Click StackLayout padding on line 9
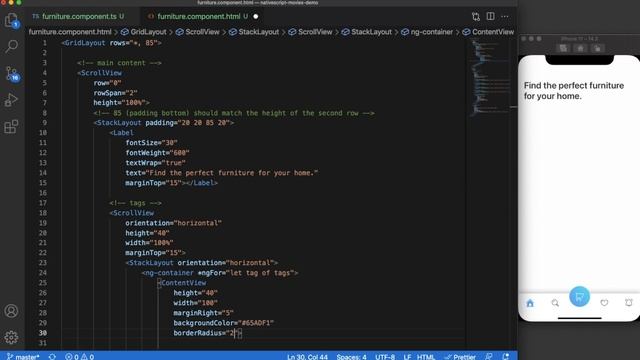Viewport: 640px width, 360px height. click(163, 123)
